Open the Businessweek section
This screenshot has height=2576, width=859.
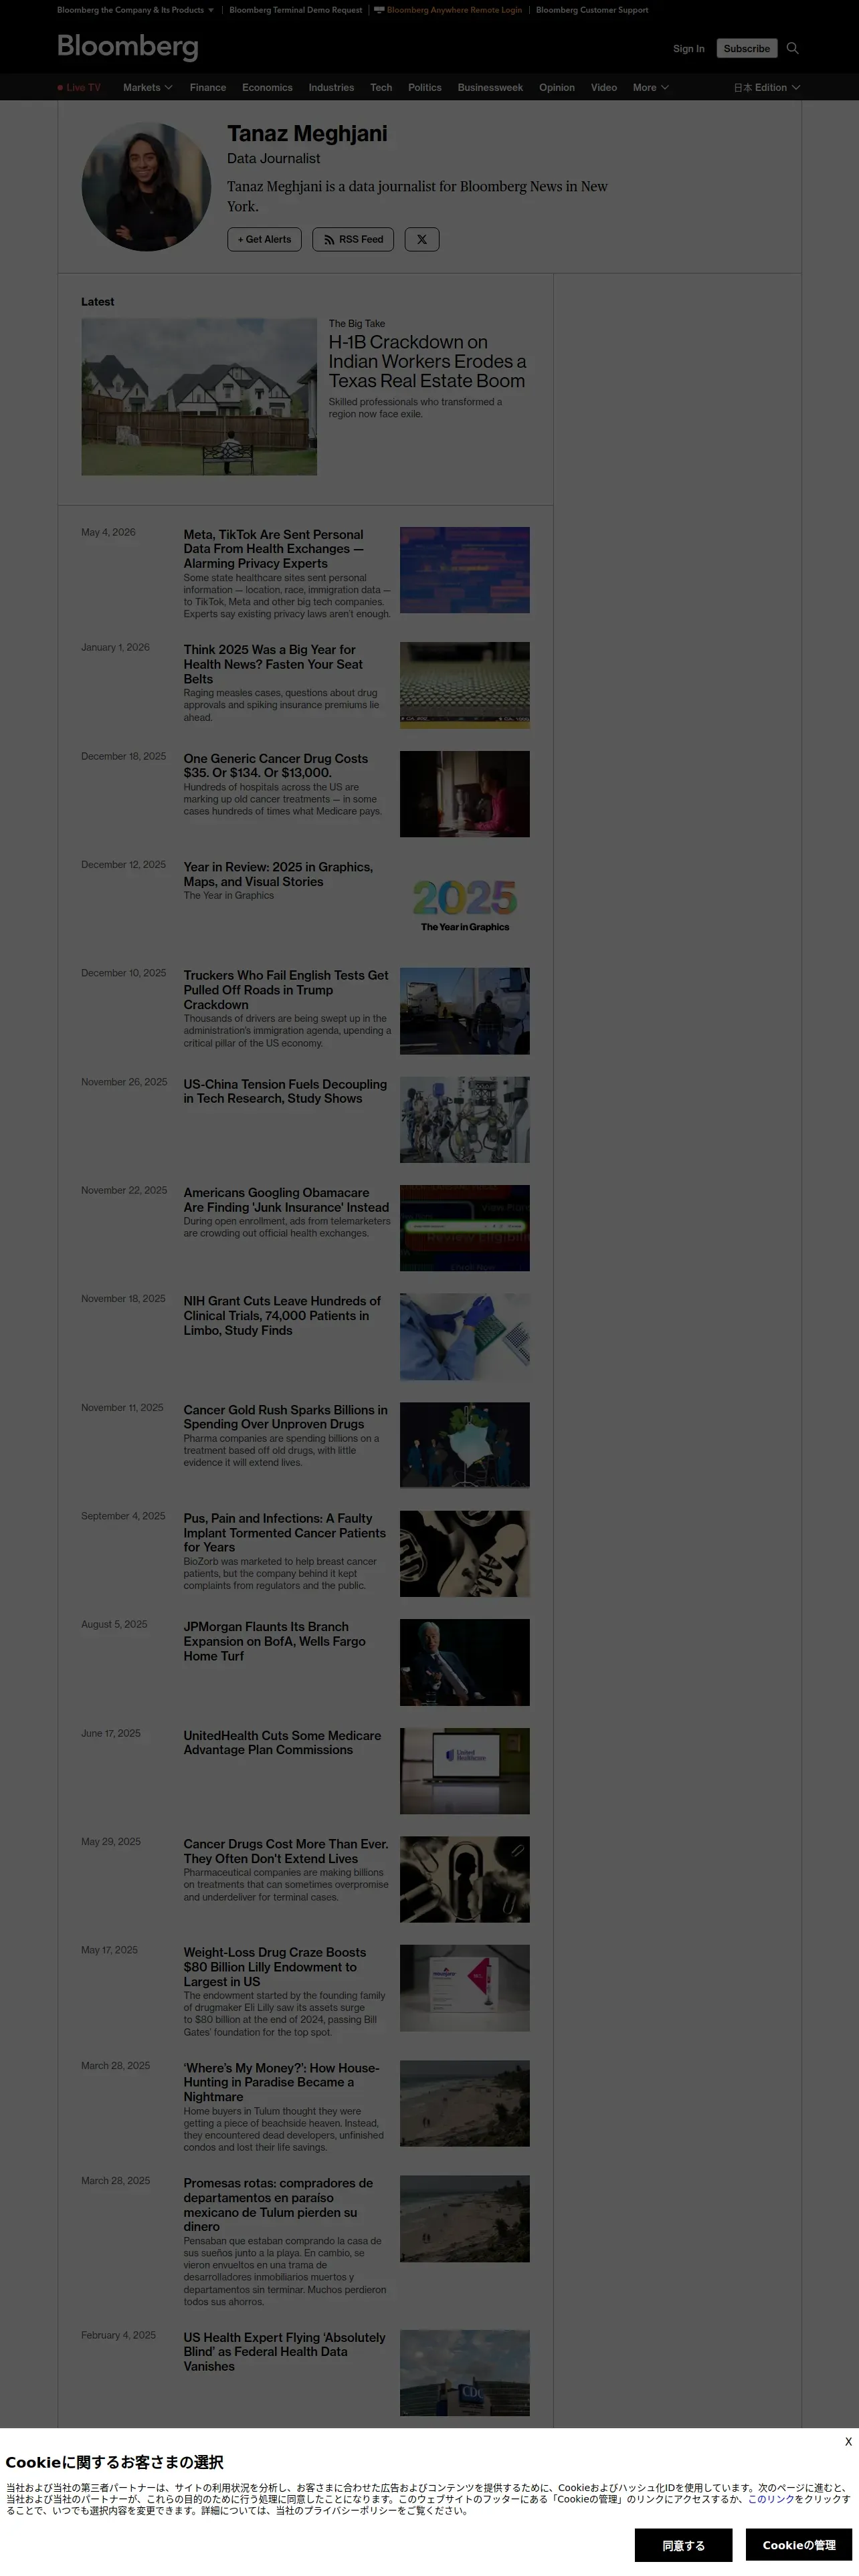[490, 87]
